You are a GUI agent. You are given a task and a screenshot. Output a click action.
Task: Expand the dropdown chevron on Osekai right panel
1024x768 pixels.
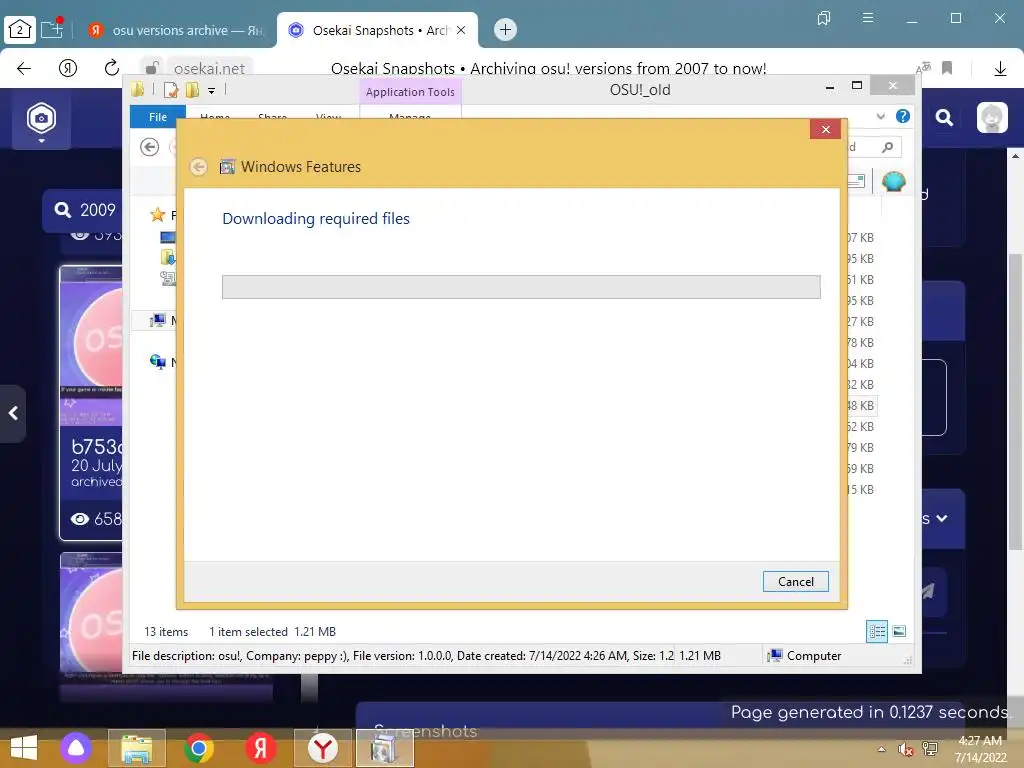point(942,519)
